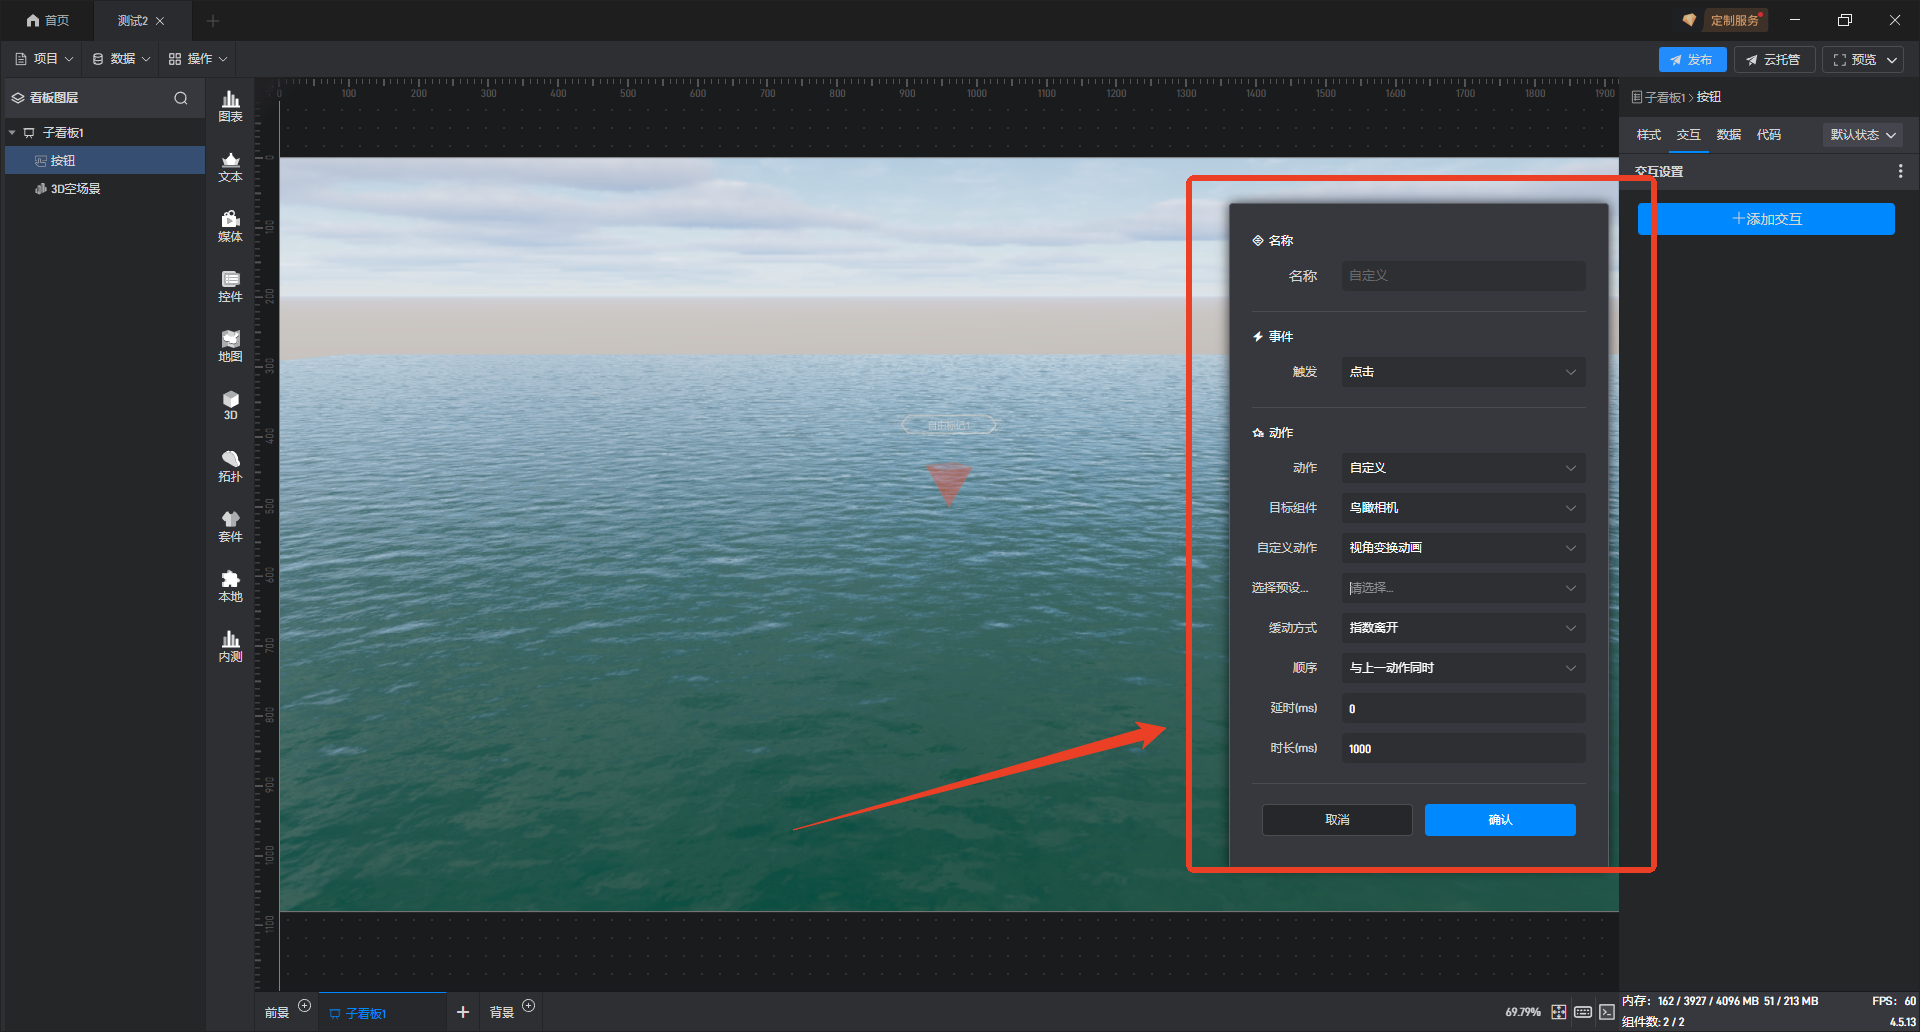The width and height of the screenshot is (1920, 1032).
Task: Select the 地图 map components icon
Action: [230, 346]
